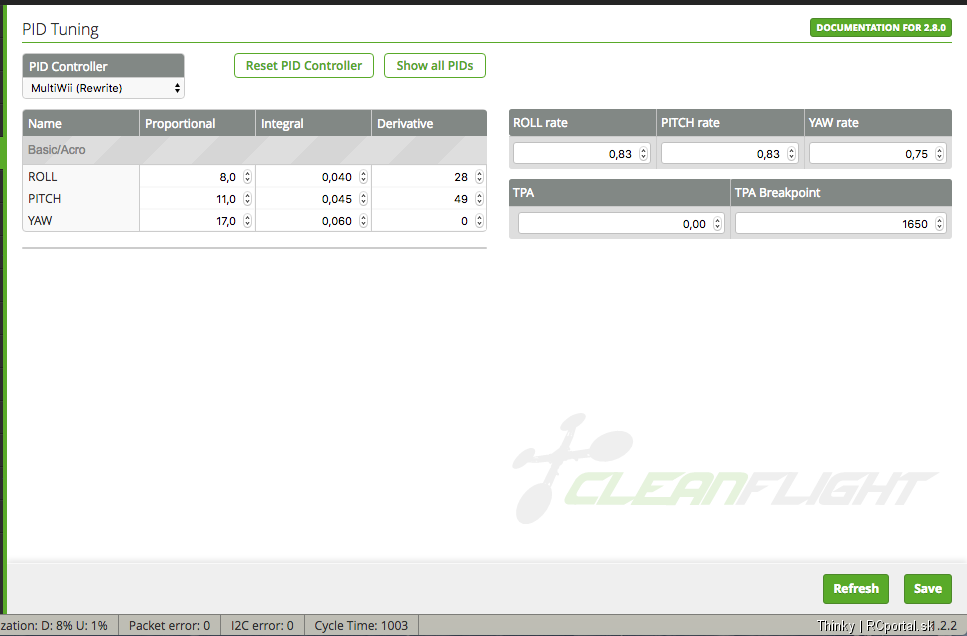This screenshot has width=967, height=636.
Task: Click the ROLL row label
Action: coord(43,177)
